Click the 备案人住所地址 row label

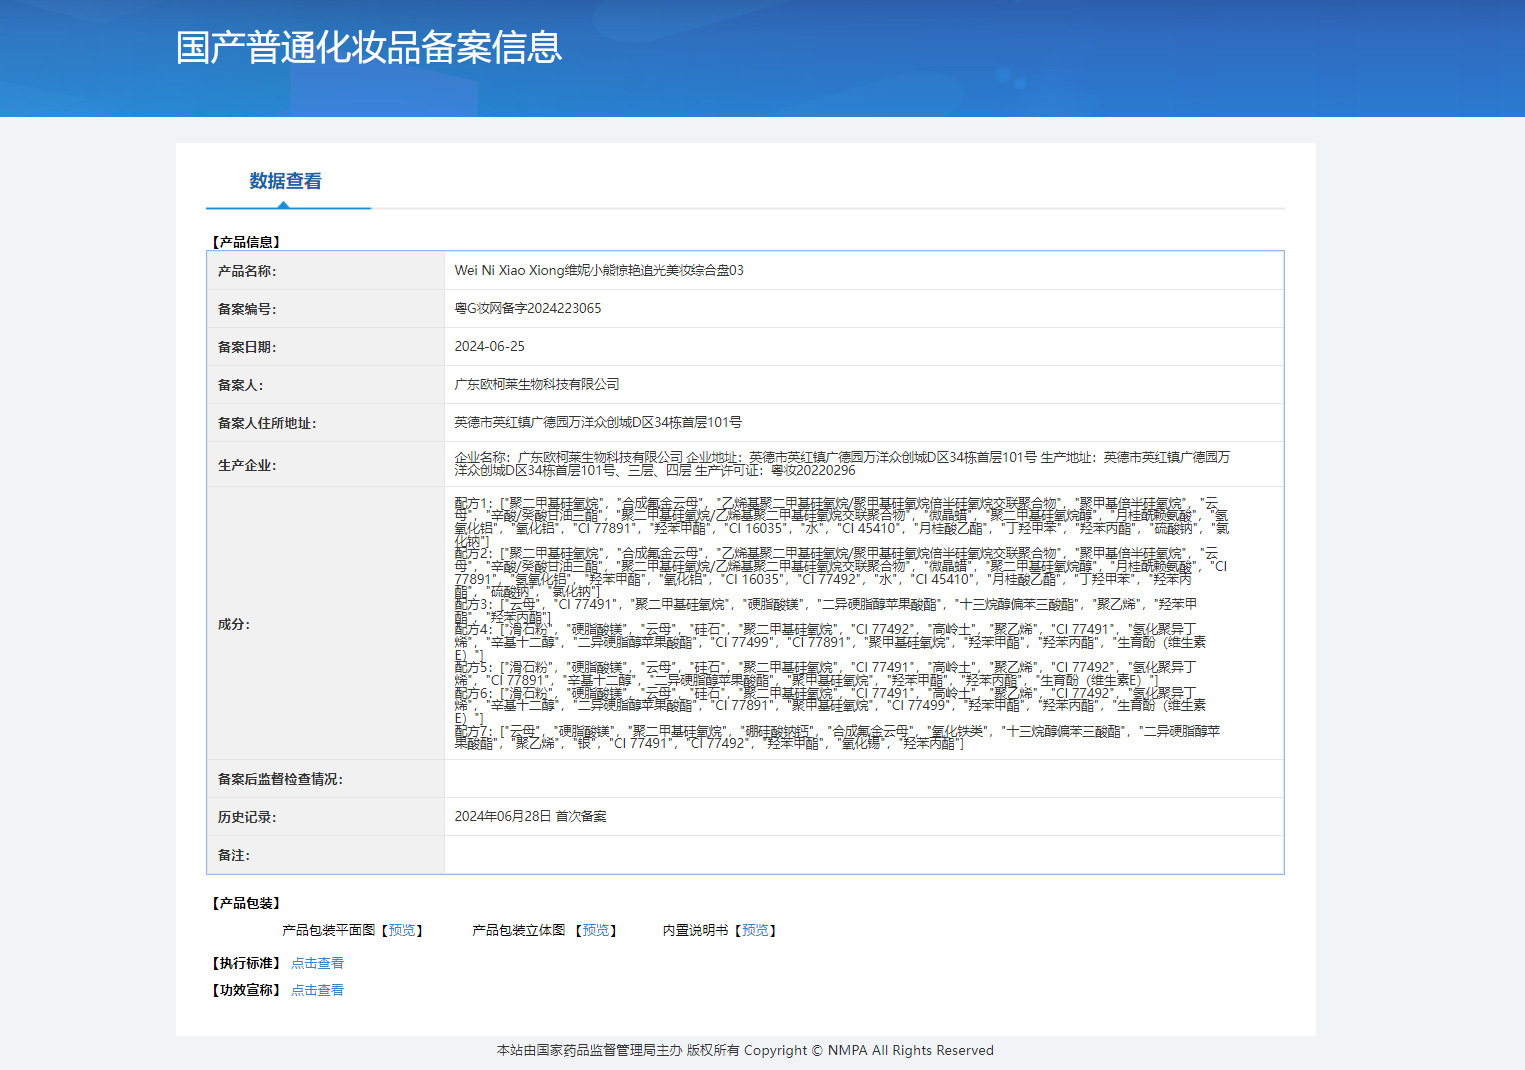267,423
